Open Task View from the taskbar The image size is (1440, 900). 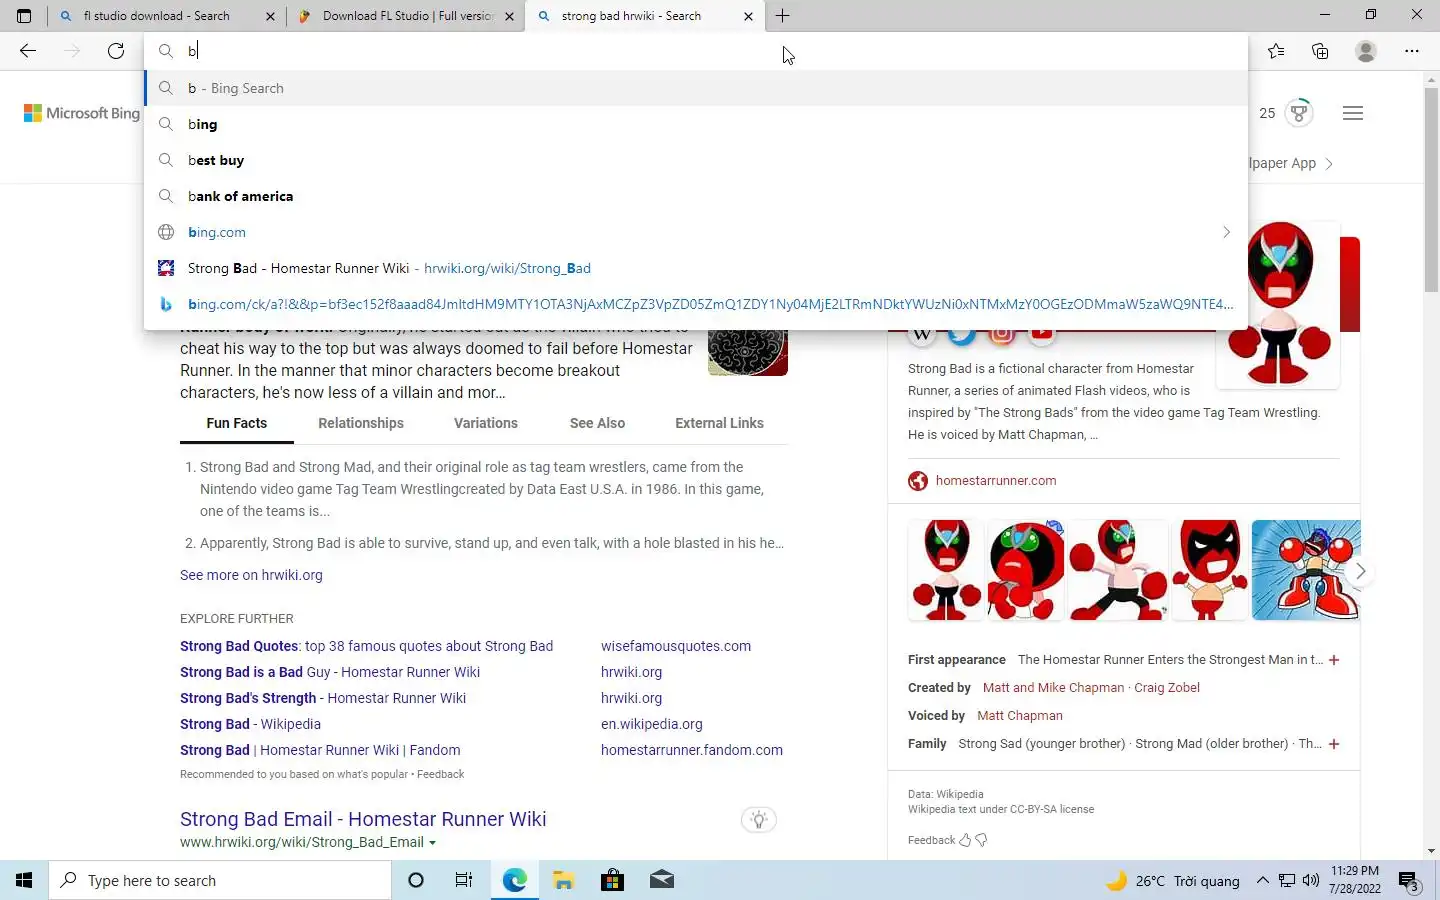[x=464, y=880]
